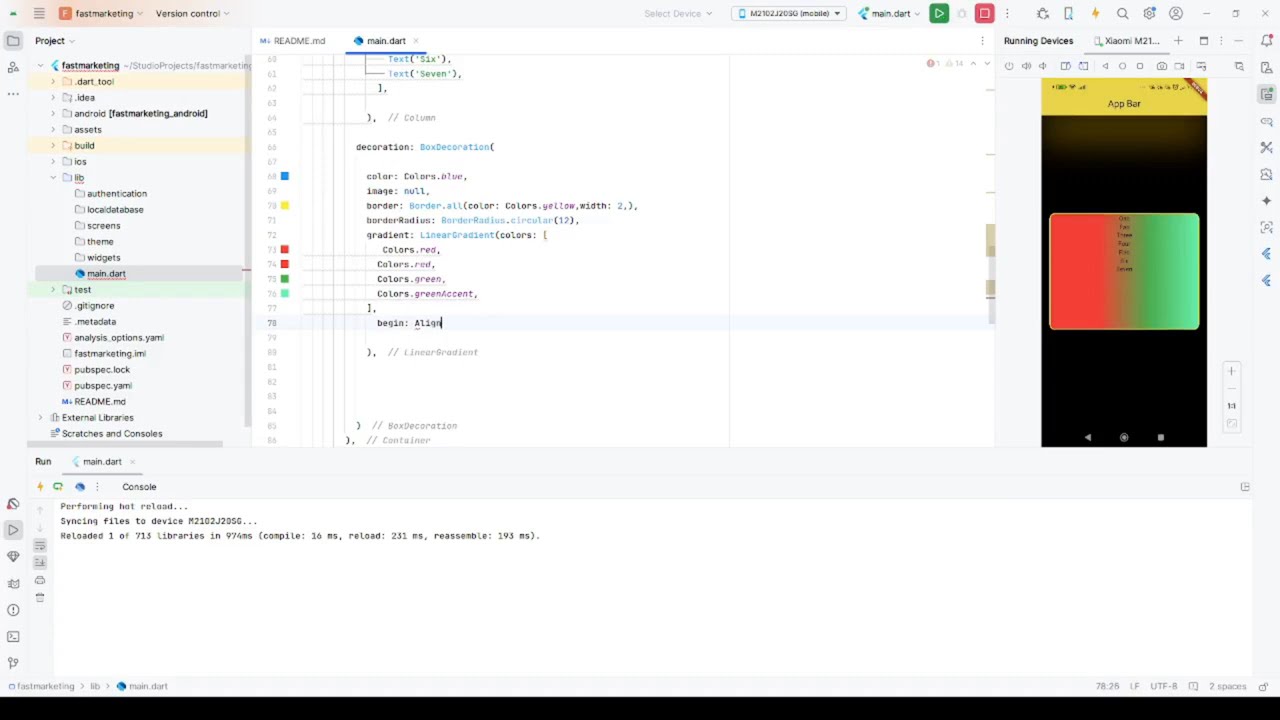Expand External Libraries node
The image size is (1280, 720).
point(41,417)
